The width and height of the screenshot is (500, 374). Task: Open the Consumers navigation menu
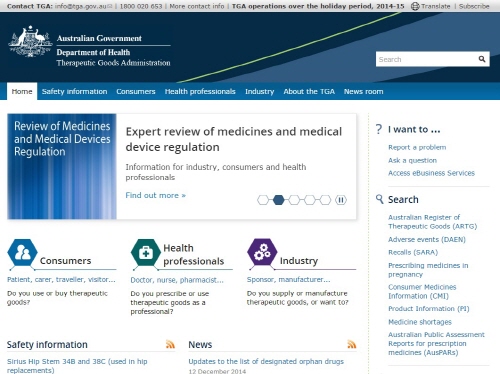click(x=136, y=91)
